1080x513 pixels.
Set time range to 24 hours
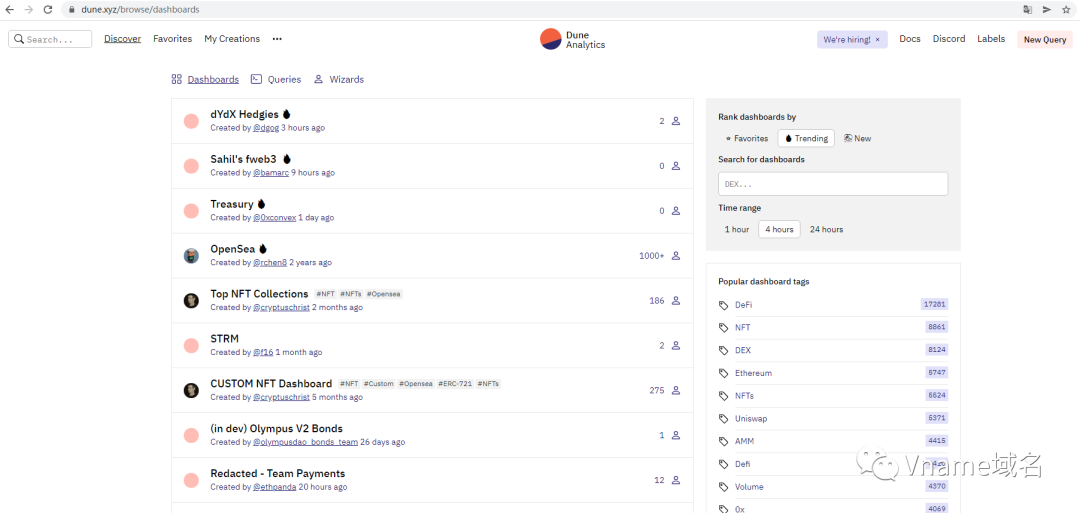(x=826, y=229)
